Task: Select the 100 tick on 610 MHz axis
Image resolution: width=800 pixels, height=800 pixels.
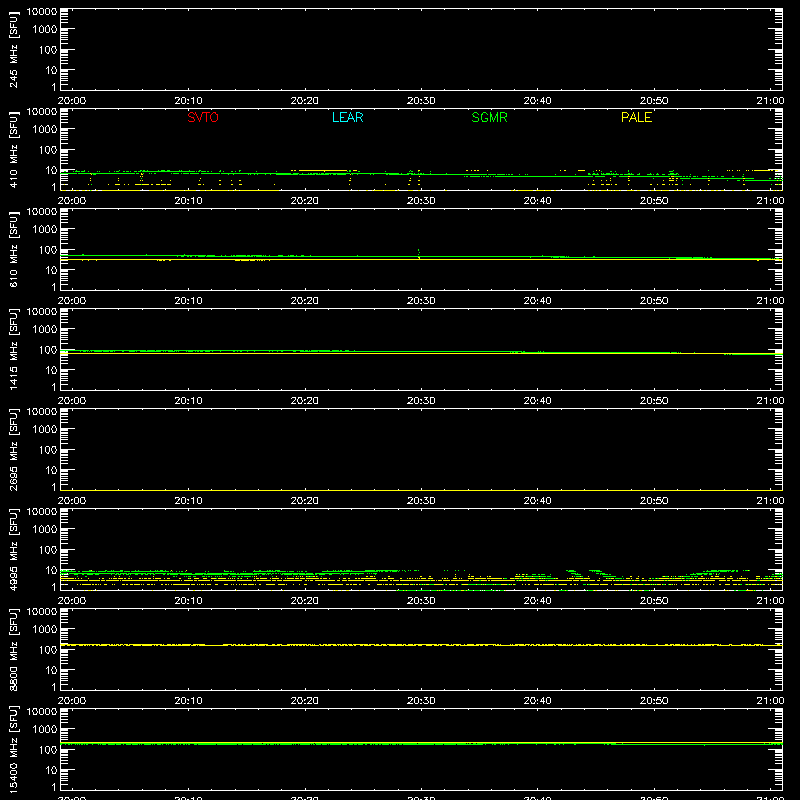Action: click(48, 250)
